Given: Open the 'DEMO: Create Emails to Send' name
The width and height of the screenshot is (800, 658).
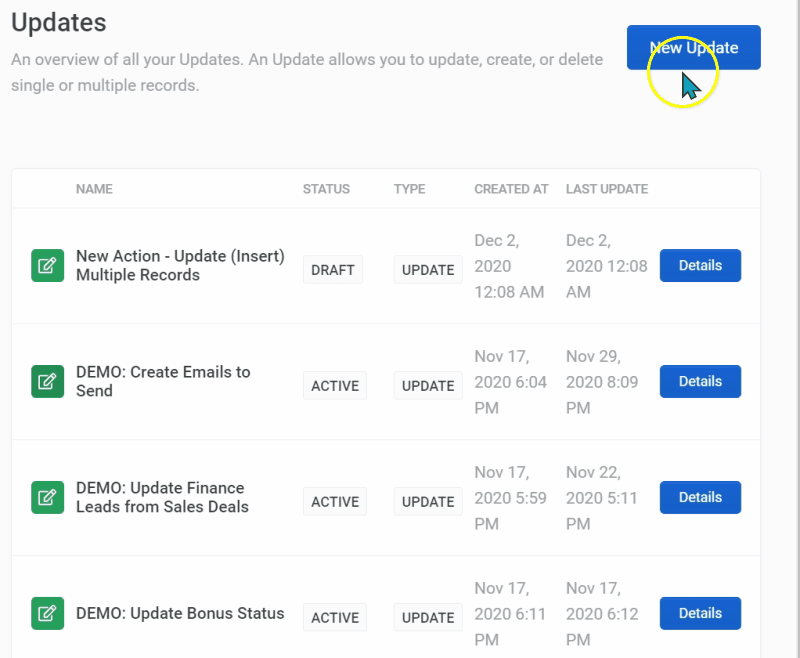Looking at the screenshot, I should pyautogui.click(x=163, y=381).
